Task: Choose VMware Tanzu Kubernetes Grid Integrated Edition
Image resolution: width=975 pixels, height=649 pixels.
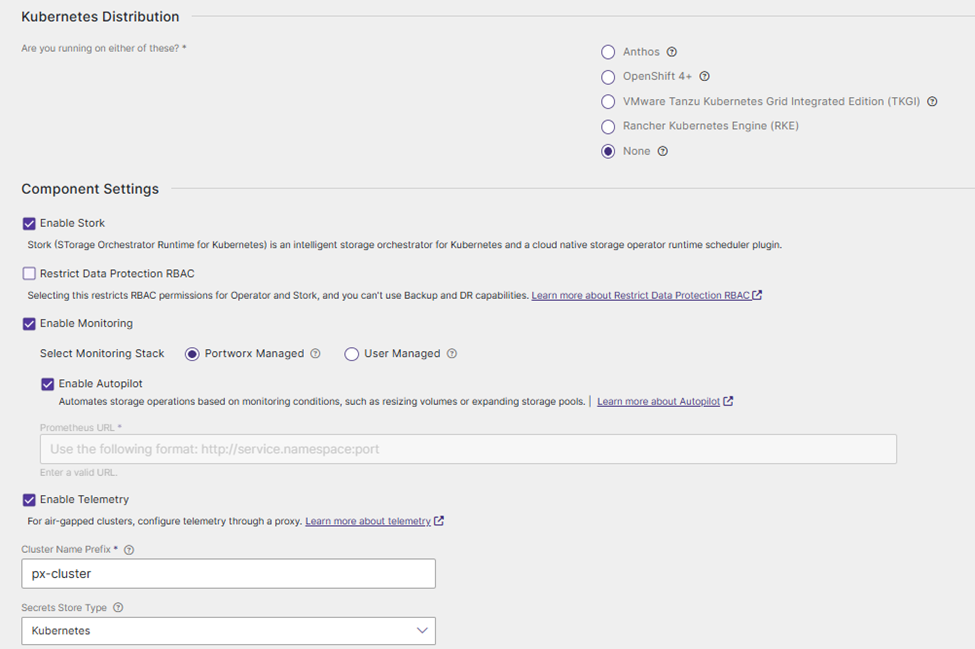Action: [x=608, y=102]
